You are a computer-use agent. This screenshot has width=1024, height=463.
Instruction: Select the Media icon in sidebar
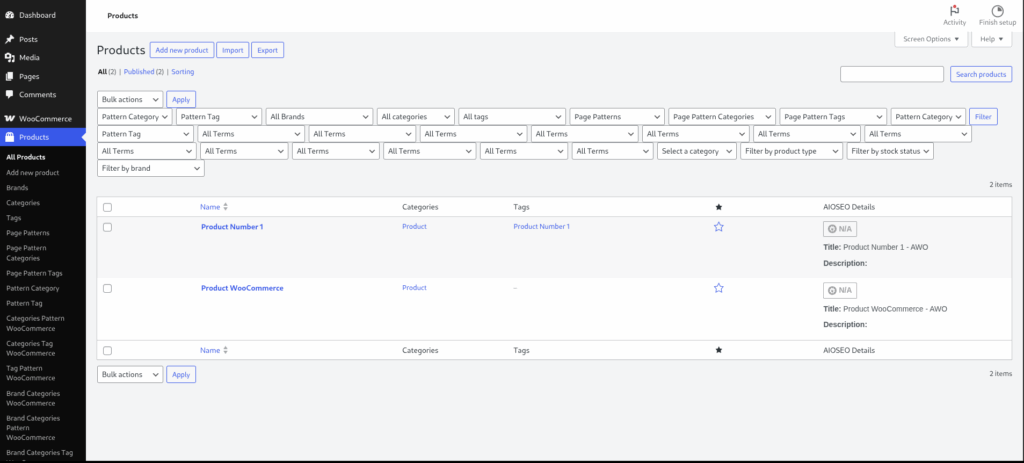click(10, 57)
